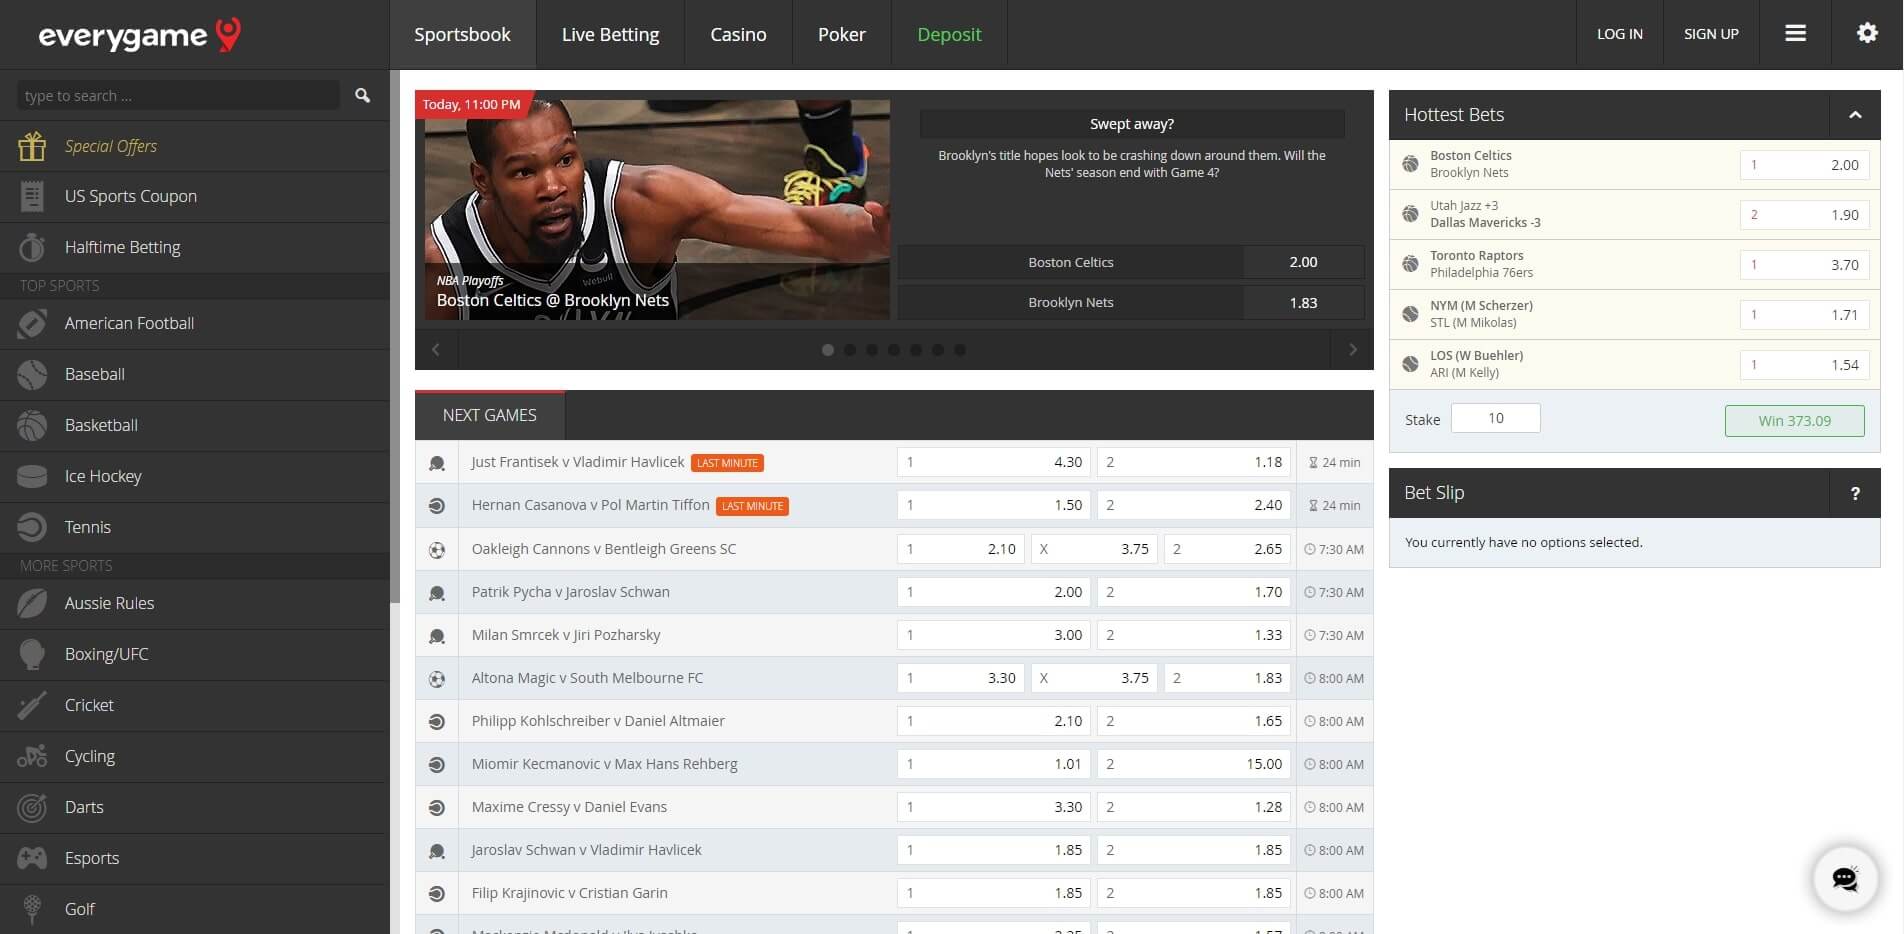Click the Esports gamepad icon

click(32, 858)
